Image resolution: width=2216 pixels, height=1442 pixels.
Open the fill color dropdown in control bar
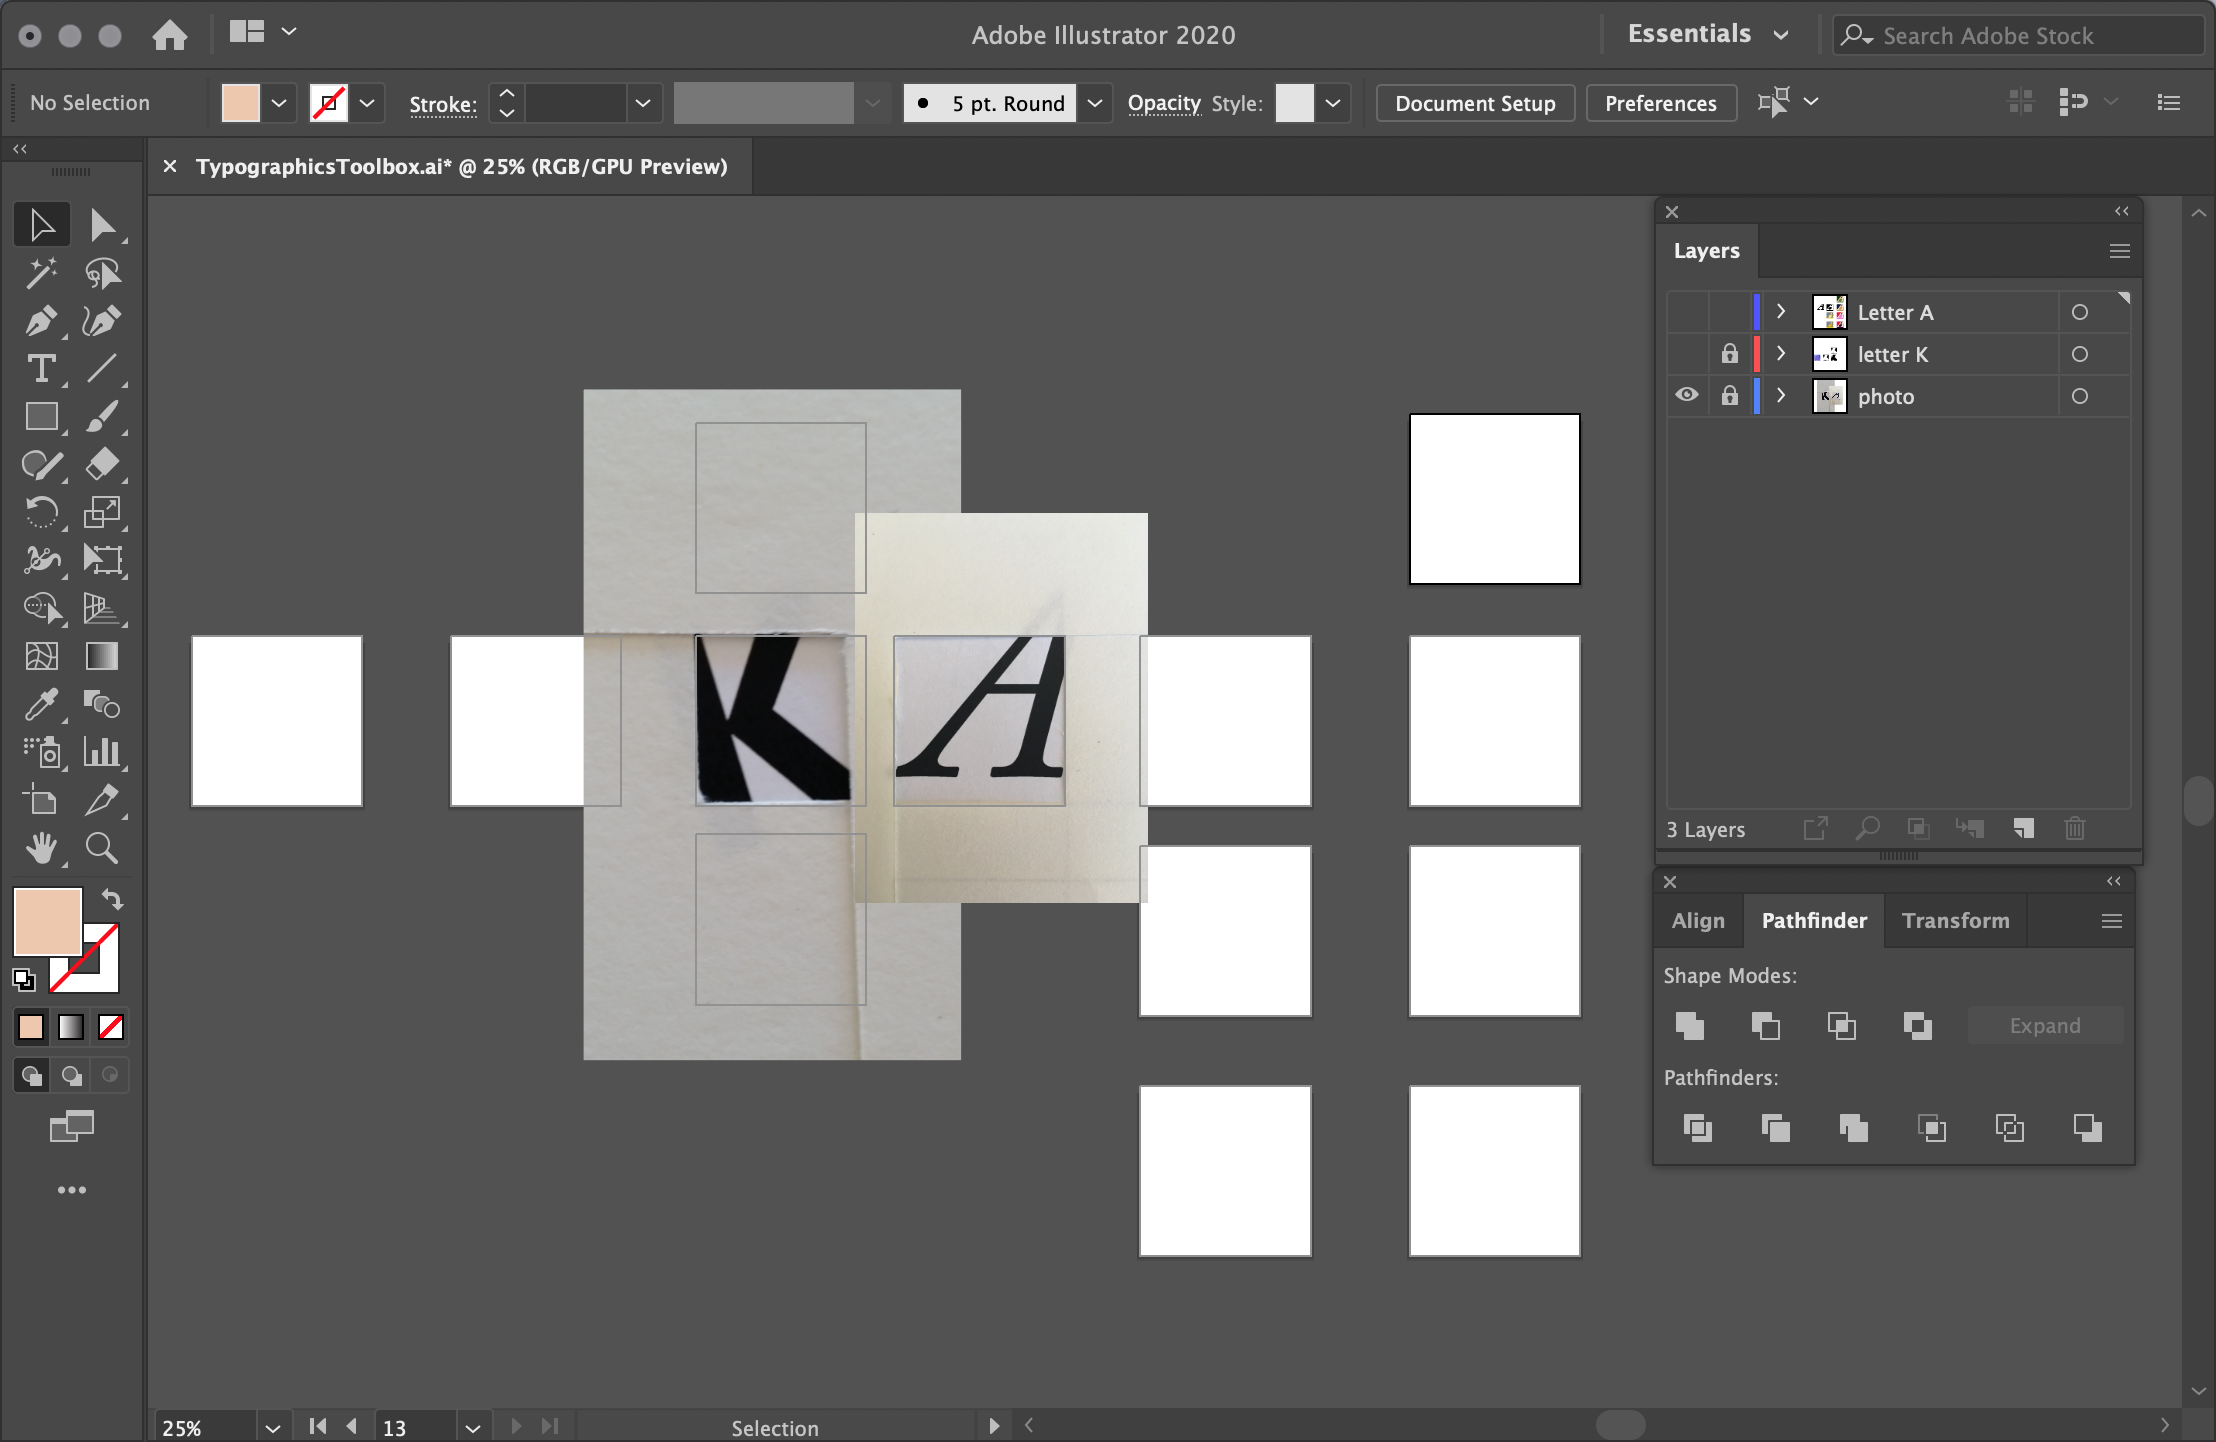pyautogui.click(x=279, y=103)
